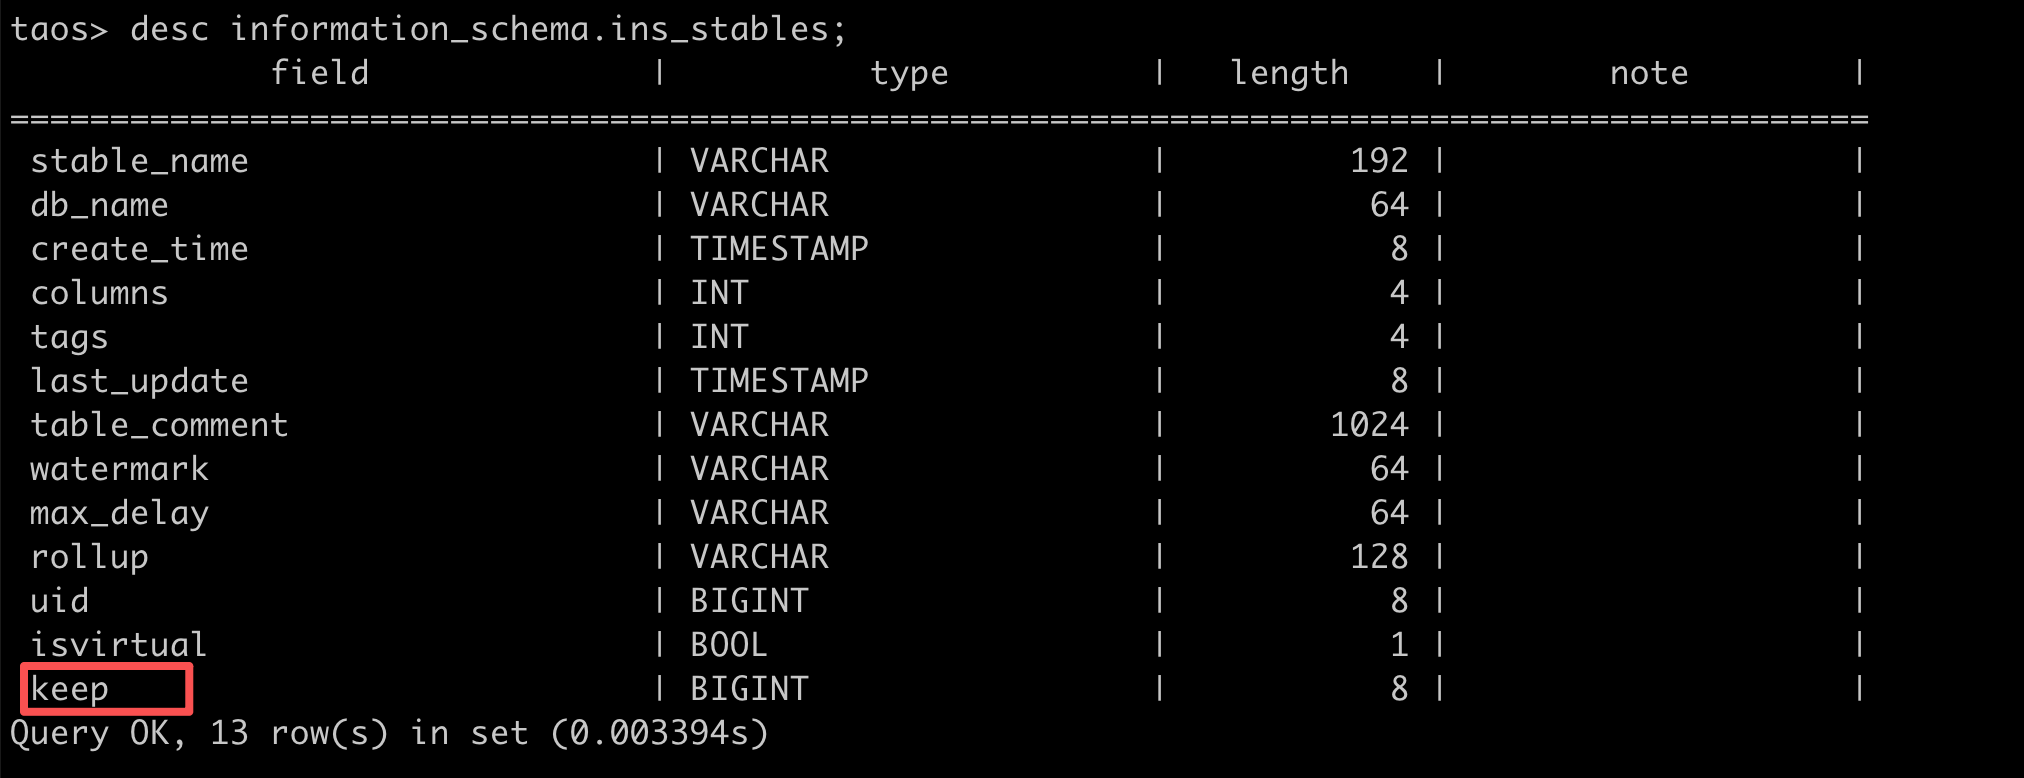Click the "Query OK, 13 row(s)" result line
The height and width of the screenshot is (778, 2024).
389,733
